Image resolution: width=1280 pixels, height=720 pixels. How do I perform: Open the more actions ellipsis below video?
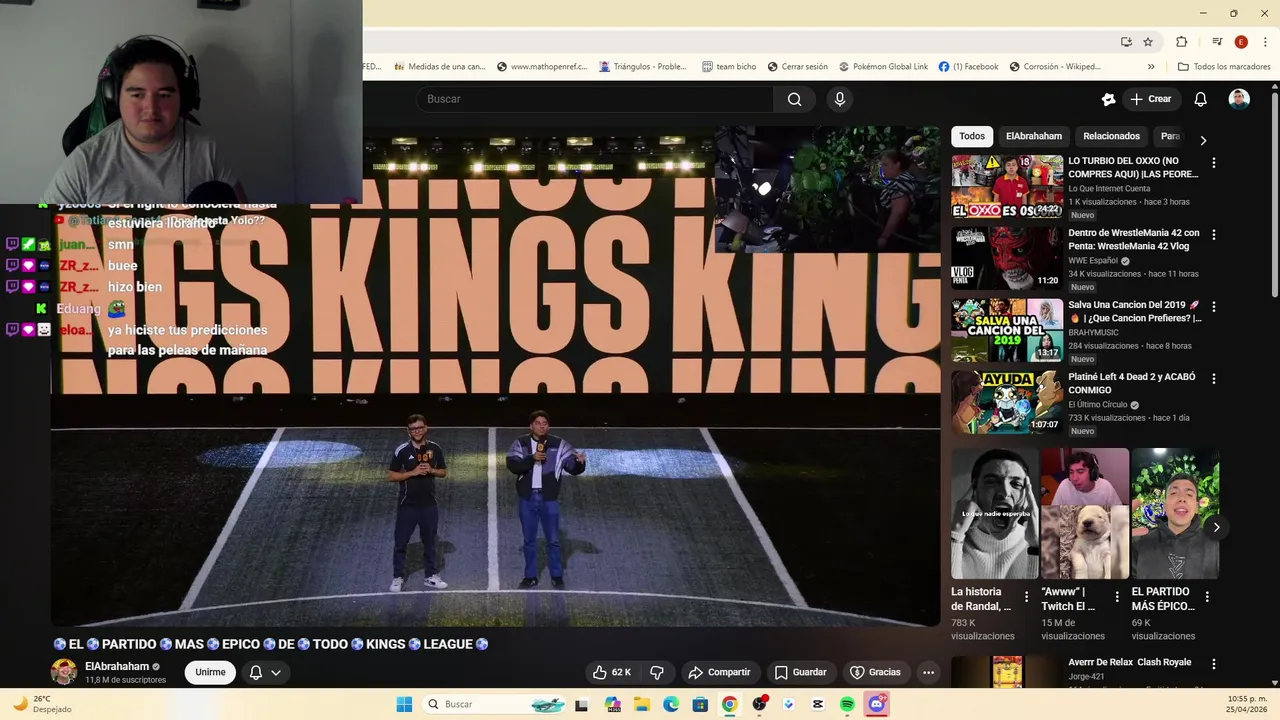(928, 672)
